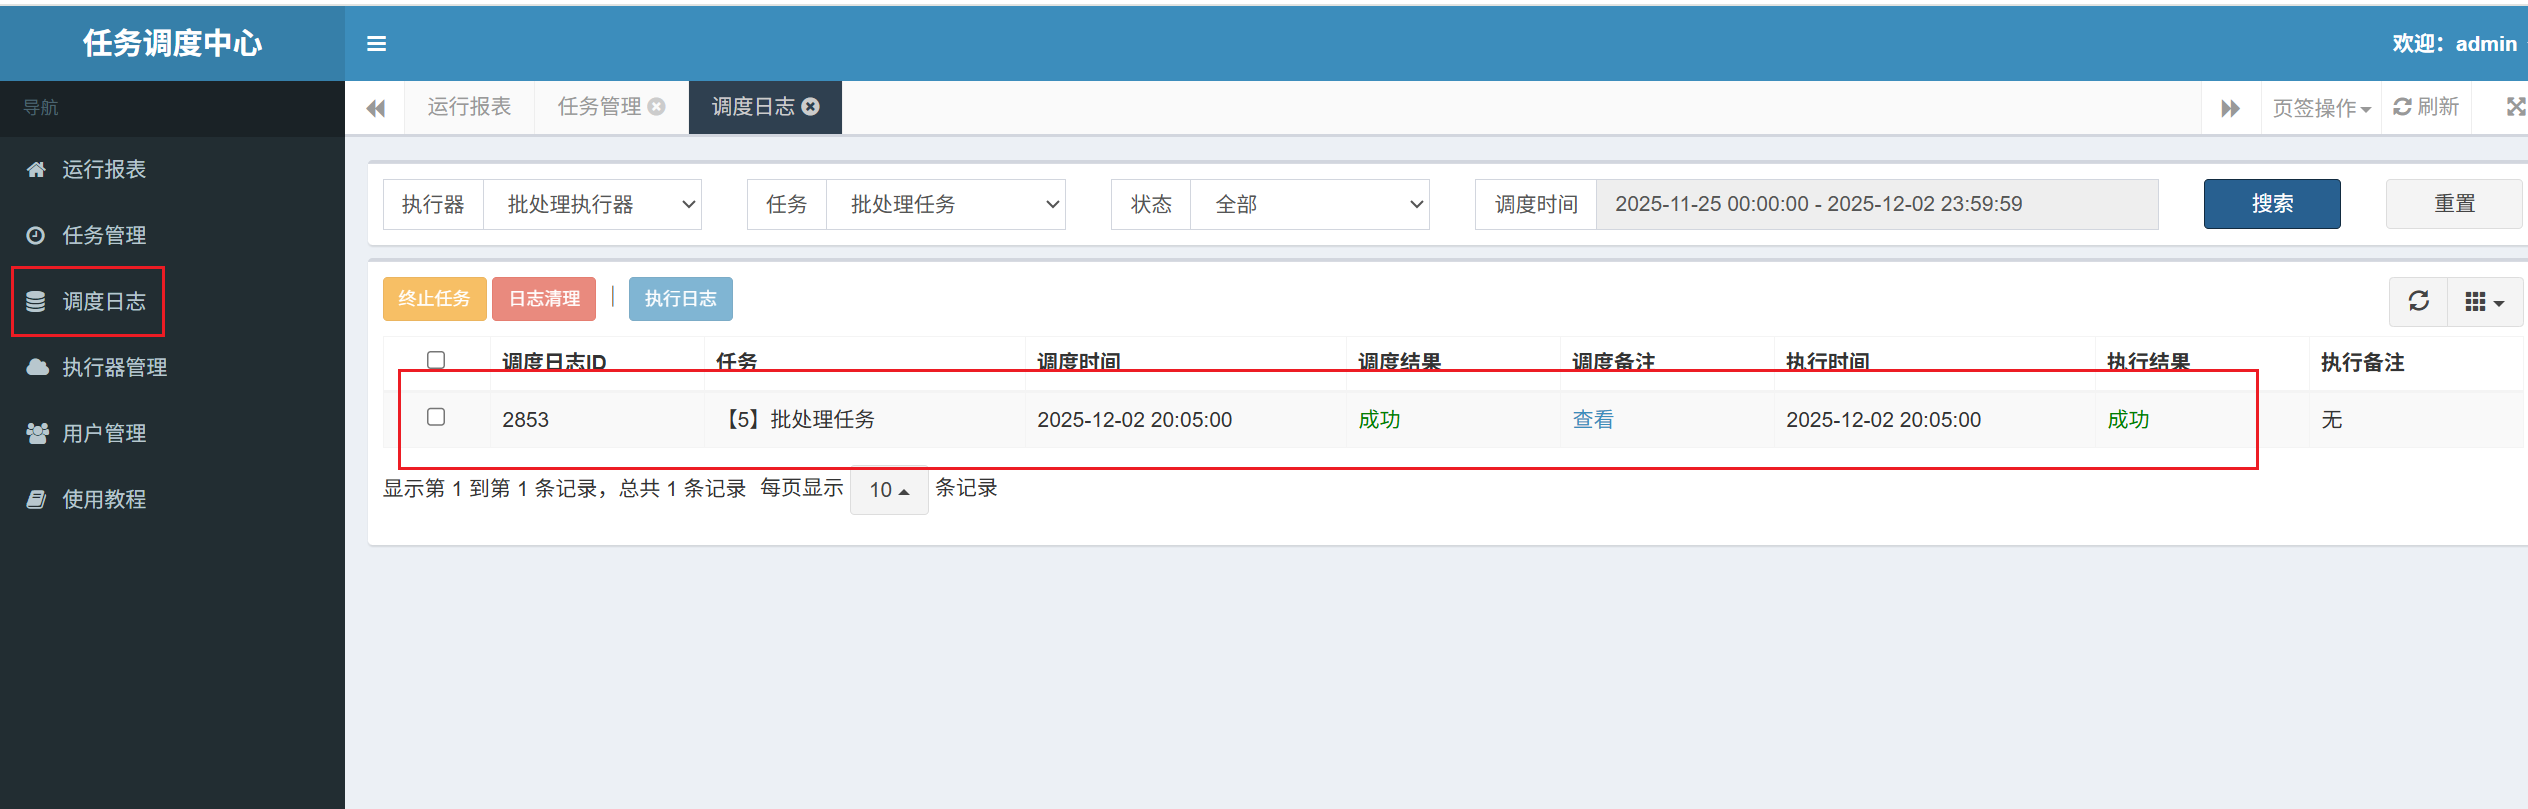This screenshot has height=809, width=2528.
Task: Click the users icon beside 用户管理
Action: [37, 433]
